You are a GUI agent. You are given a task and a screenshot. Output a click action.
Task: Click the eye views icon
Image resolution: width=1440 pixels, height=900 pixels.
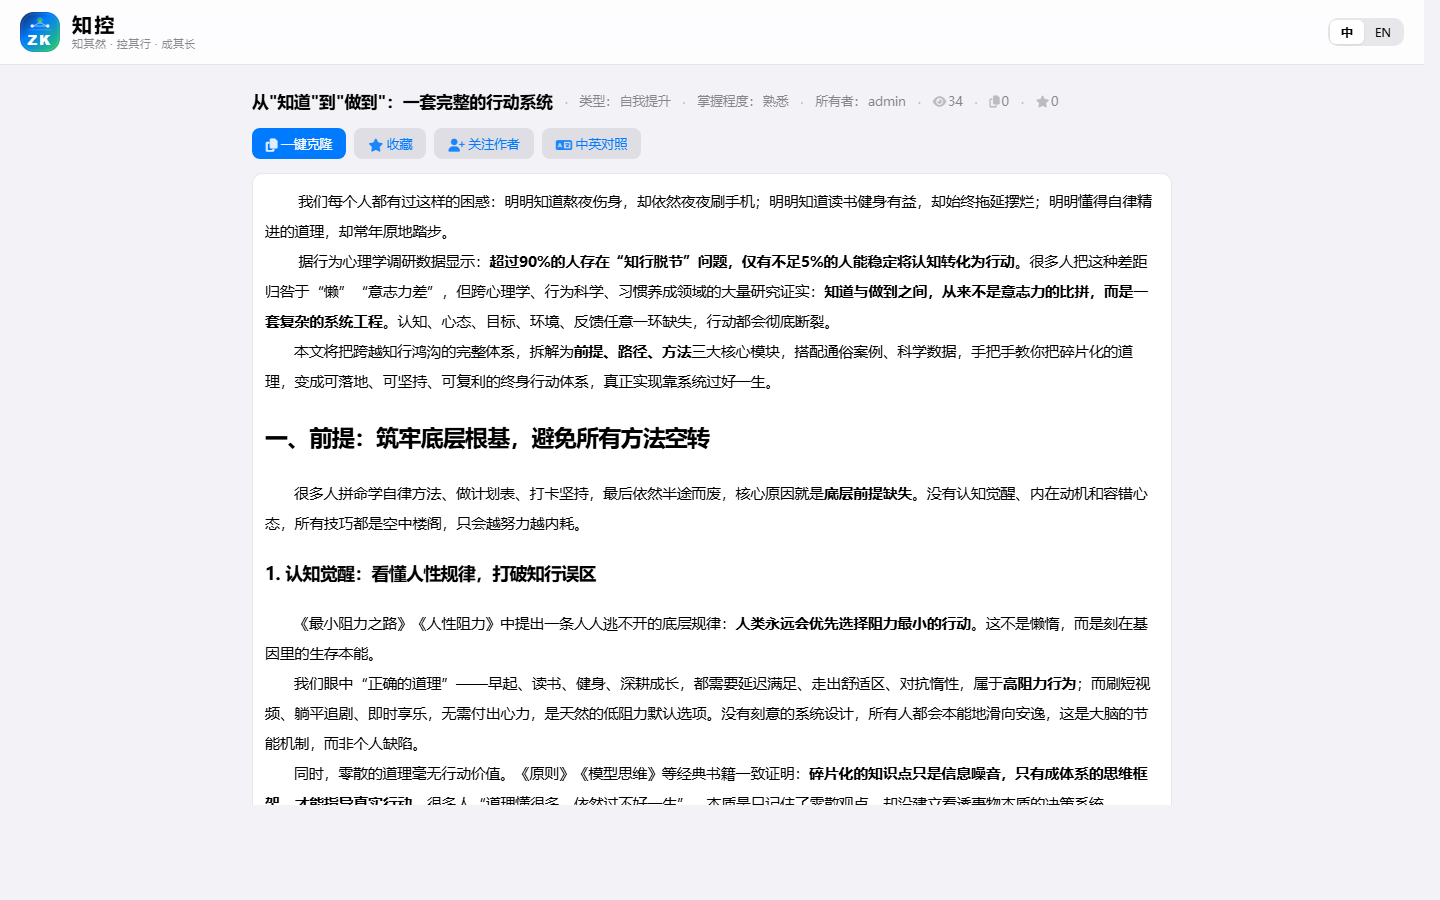point(939,101)
